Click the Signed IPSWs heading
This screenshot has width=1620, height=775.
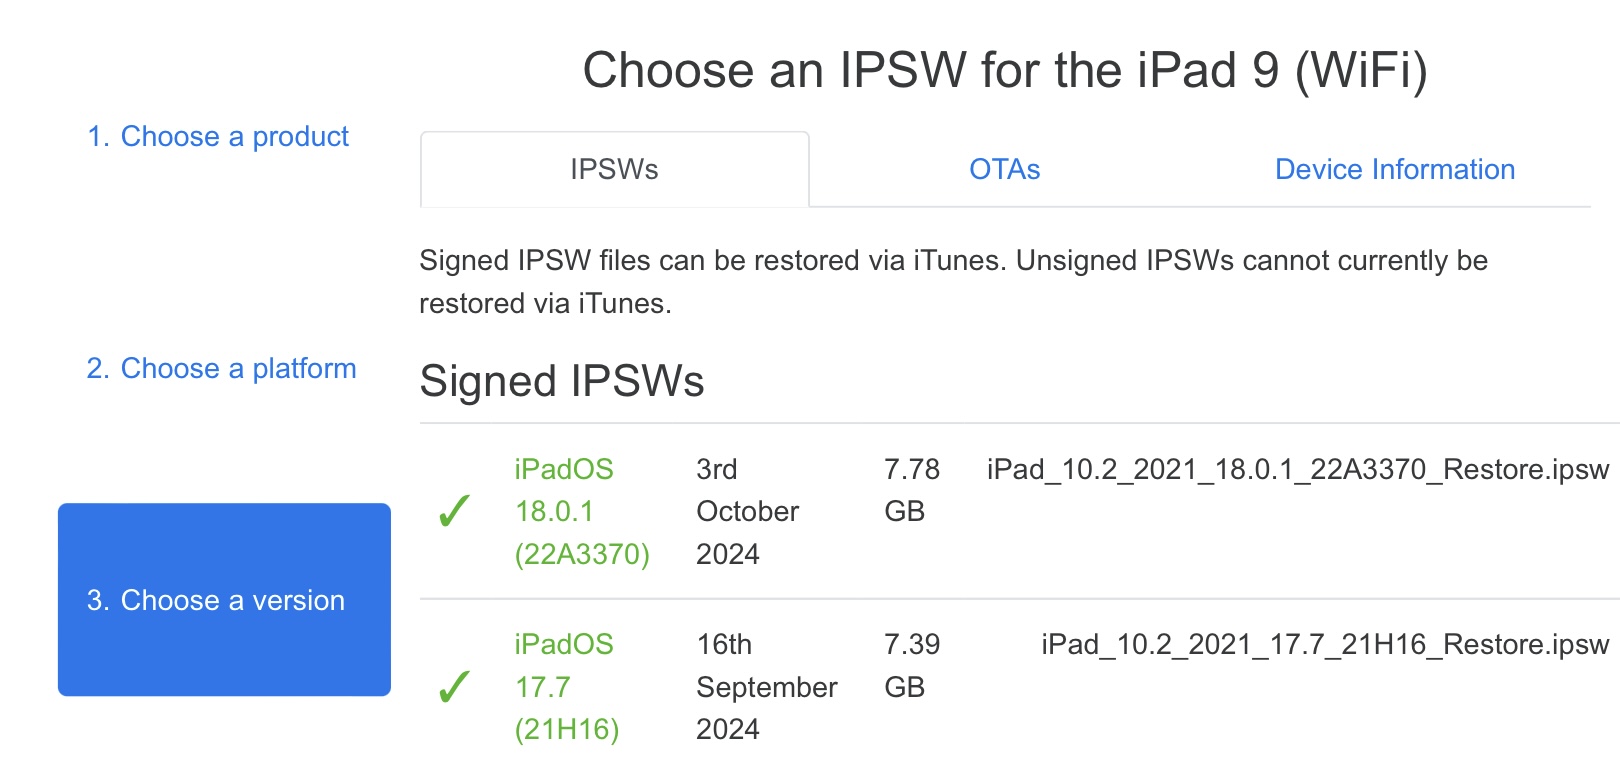coord(562,381)
